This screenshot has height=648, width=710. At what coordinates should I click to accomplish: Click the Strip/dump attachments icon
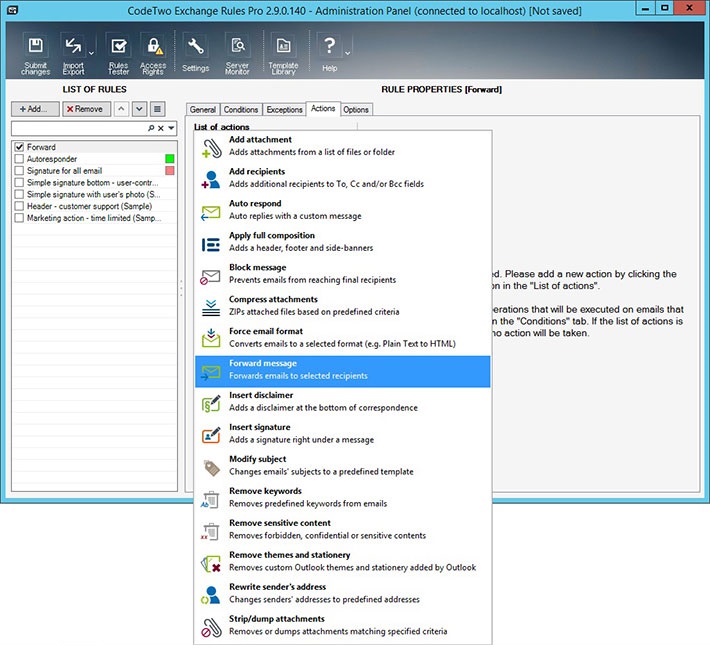pyautogui.click(x=211, y=627)
